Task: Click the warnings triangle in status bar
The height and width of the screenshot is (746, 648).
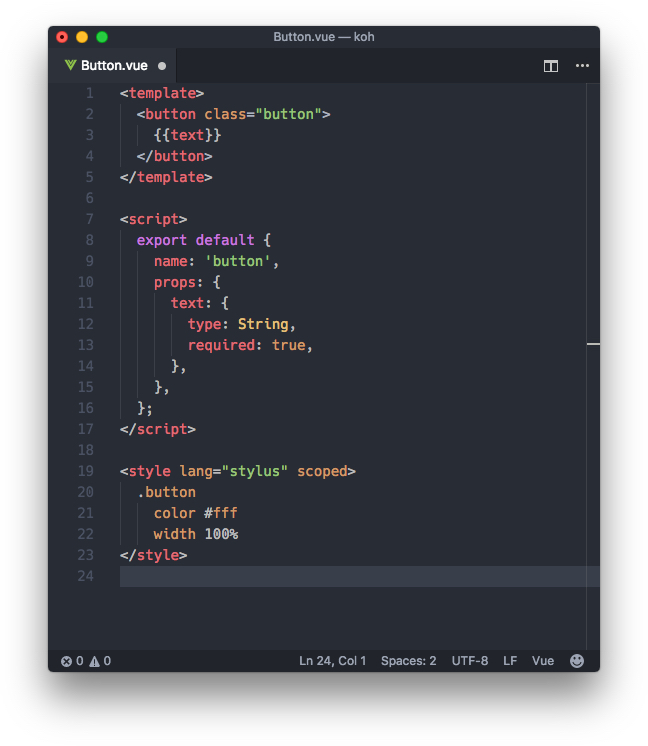Action: (94, 661)
